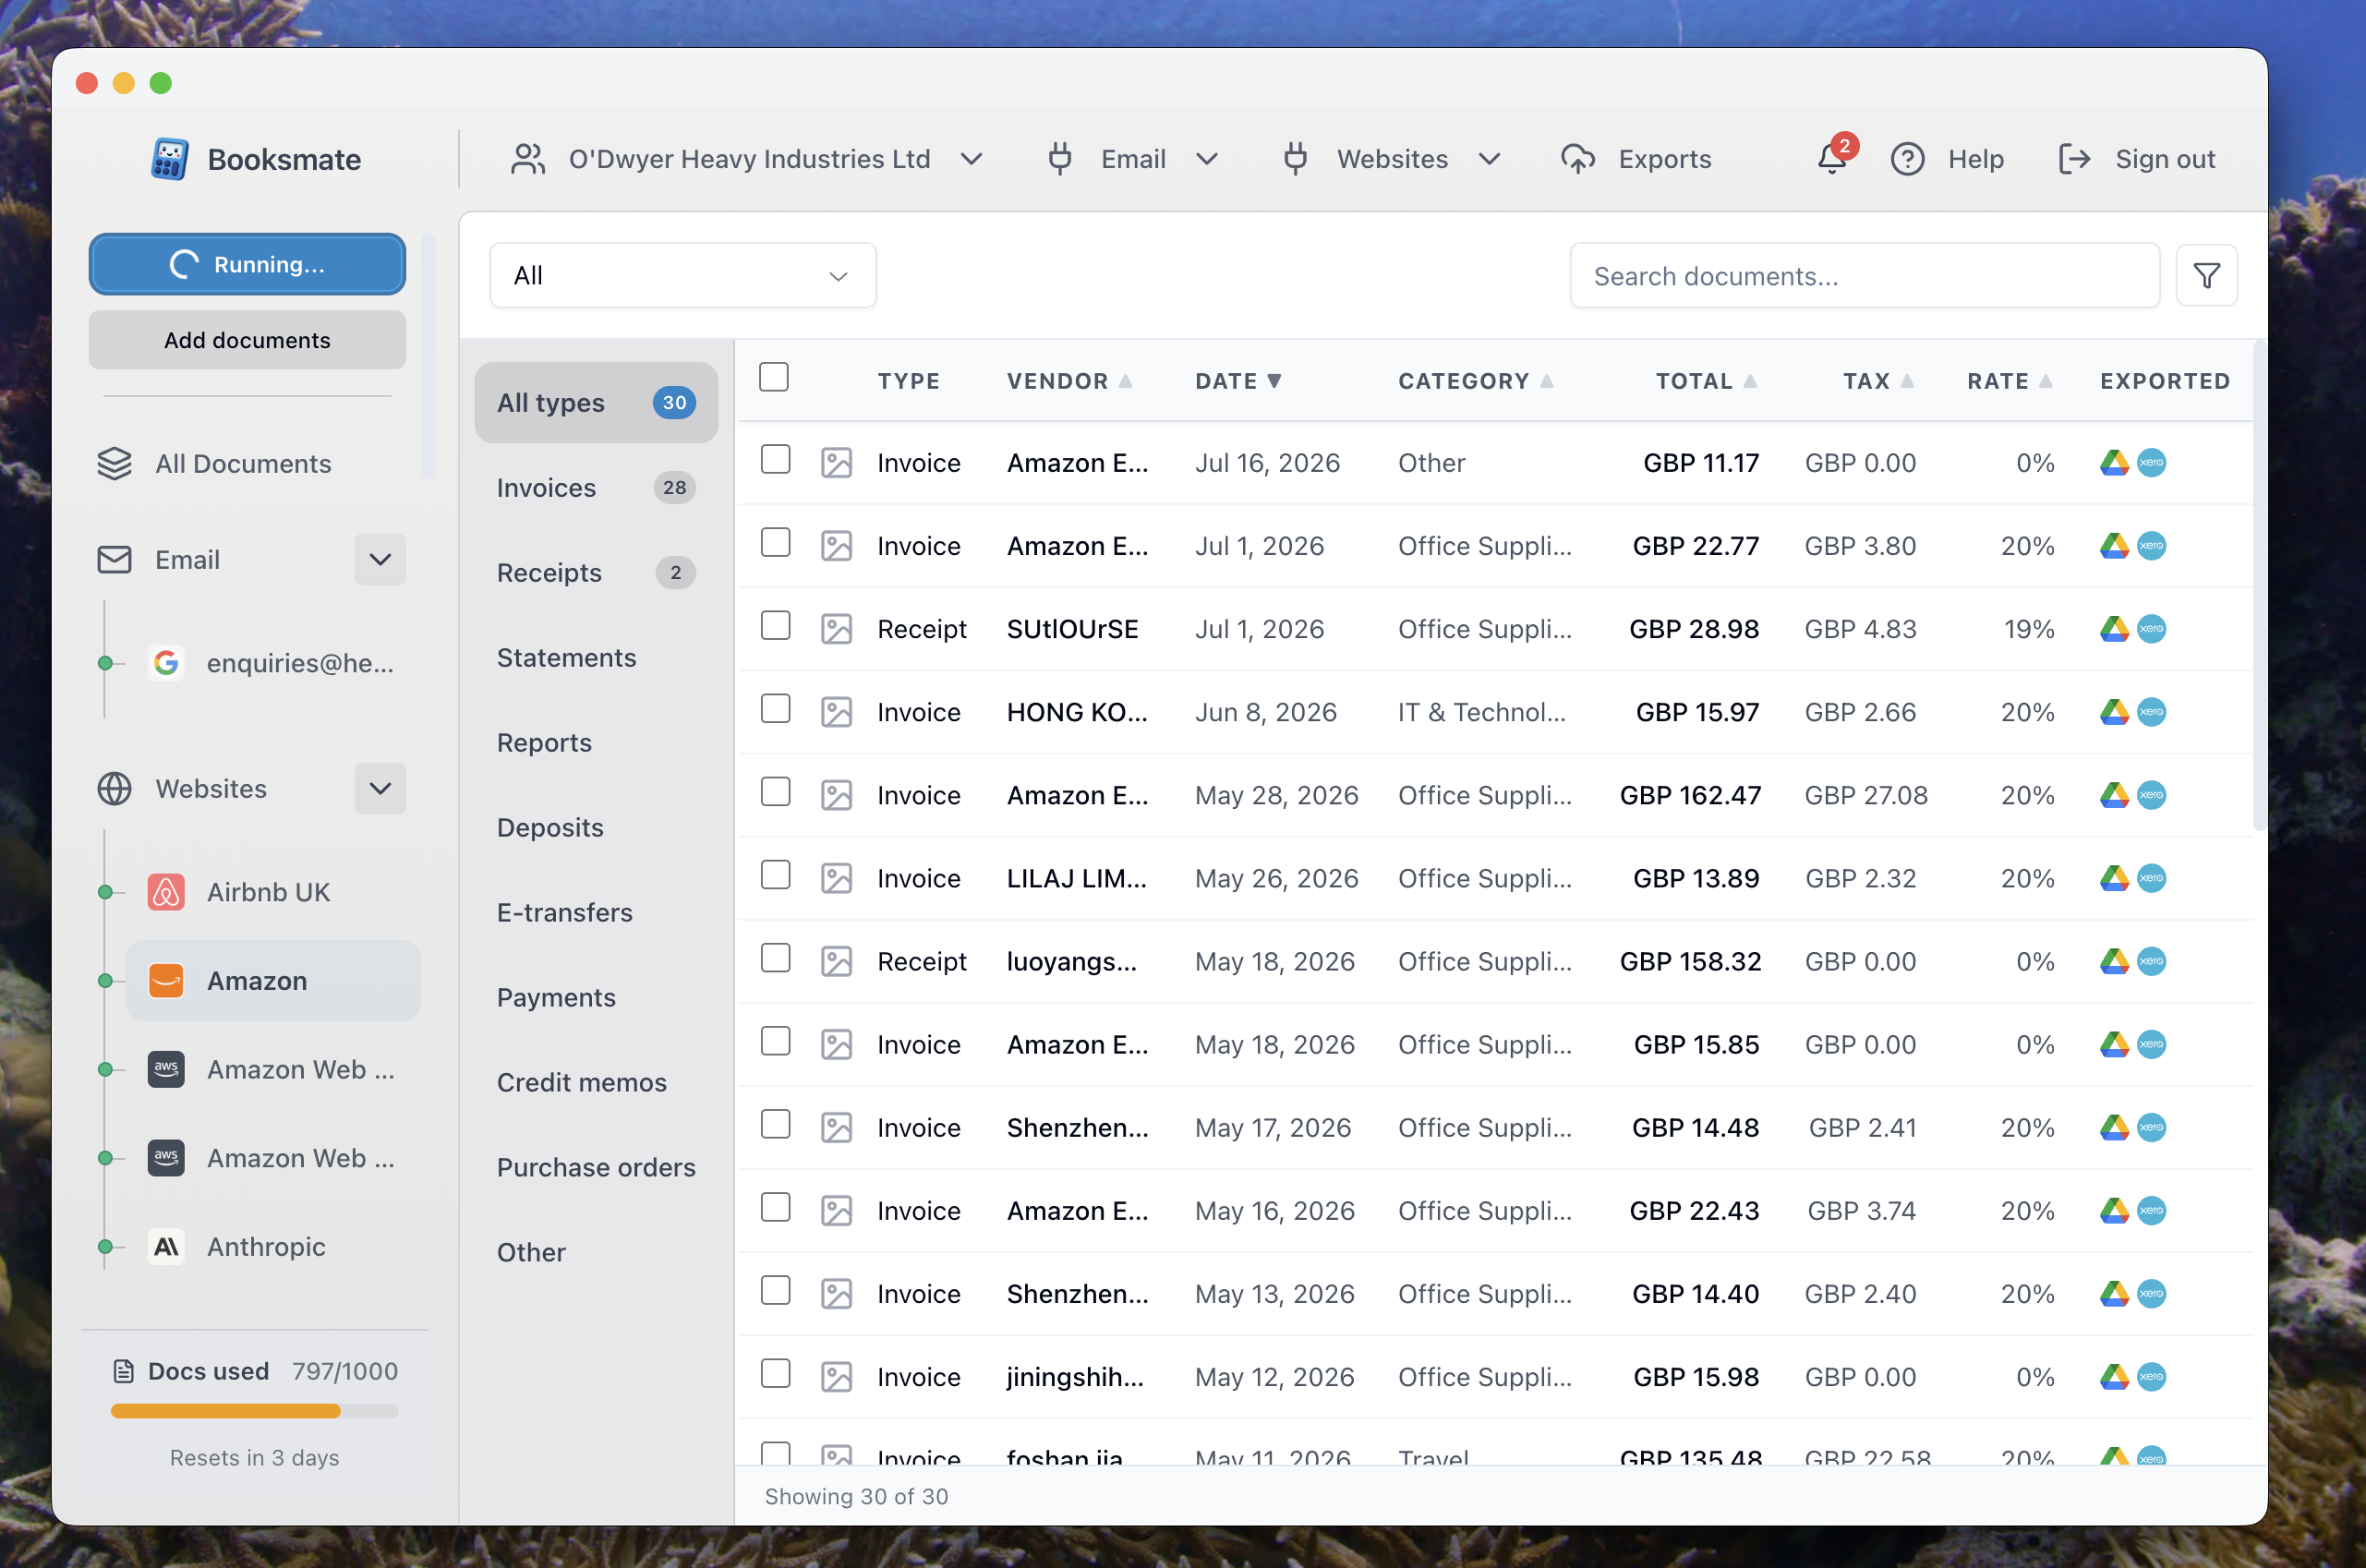Open the notifications bell icon
Image resolution: width=2366 pixels, height=1568 pixels.
(1833, 159)
